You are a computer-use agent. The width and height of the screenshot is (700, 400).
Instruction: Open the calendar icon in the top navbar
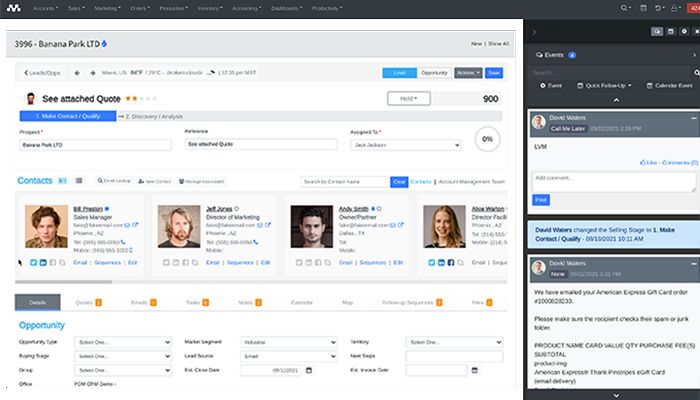point(643,8)
